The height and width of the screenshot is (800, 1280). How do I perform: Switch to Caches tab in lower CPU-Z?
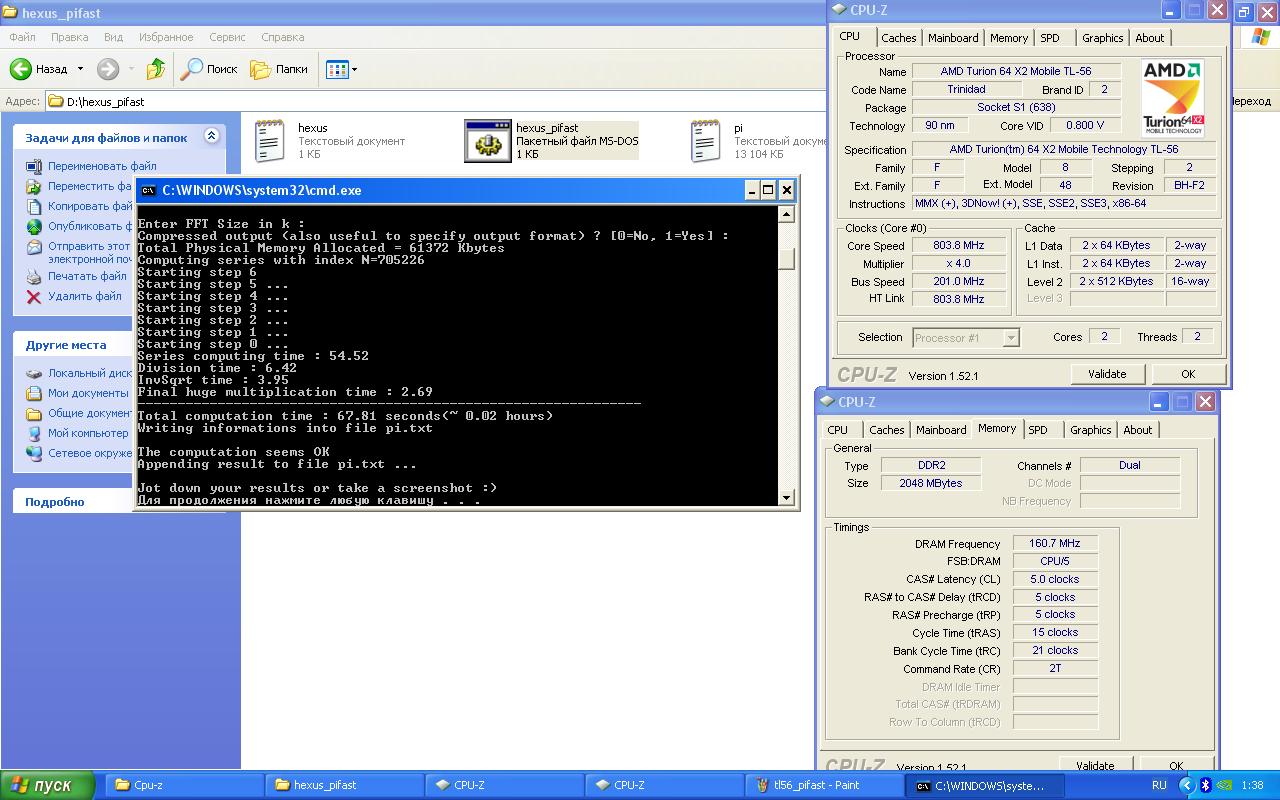(886, 430)
